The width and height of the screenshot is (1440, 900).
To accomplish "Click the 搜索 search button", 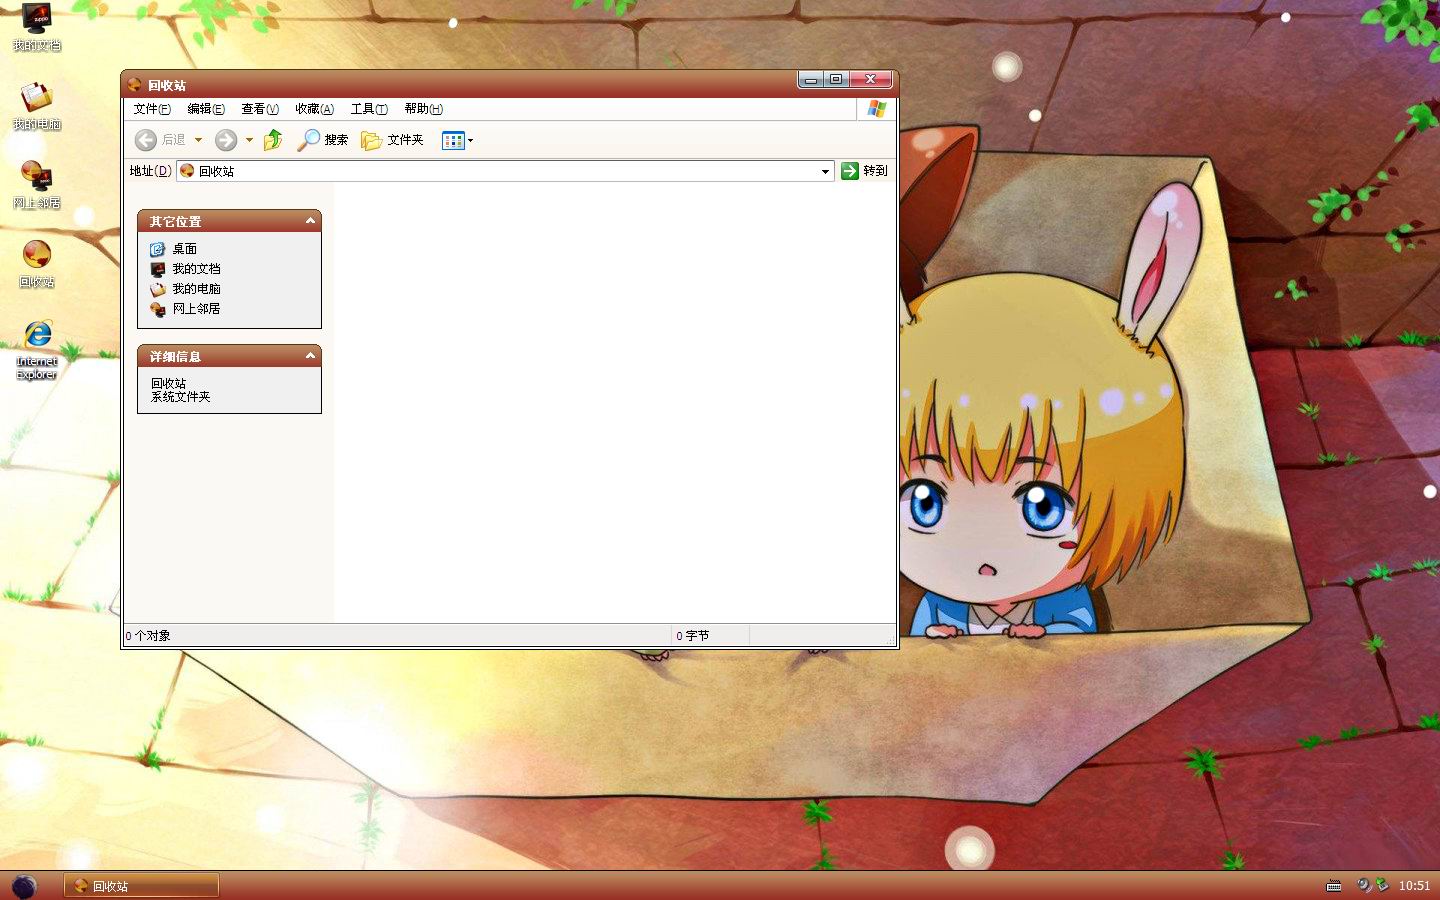I will pyautogui.click(x=322, y=140).
